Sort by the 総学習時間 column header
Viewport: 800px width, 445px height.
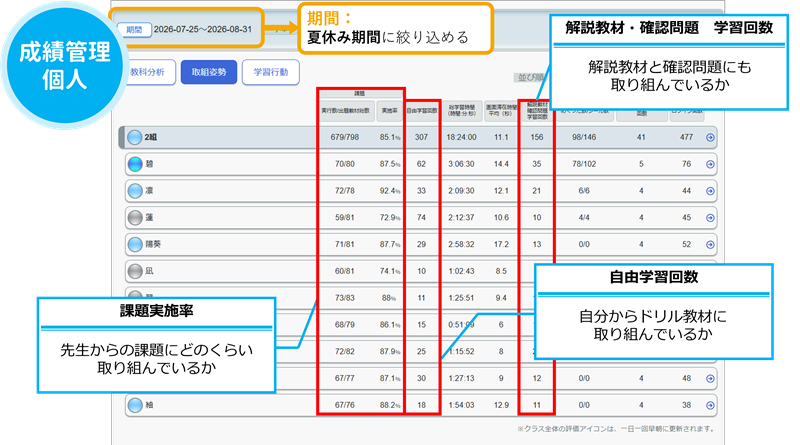coord(462,111)
